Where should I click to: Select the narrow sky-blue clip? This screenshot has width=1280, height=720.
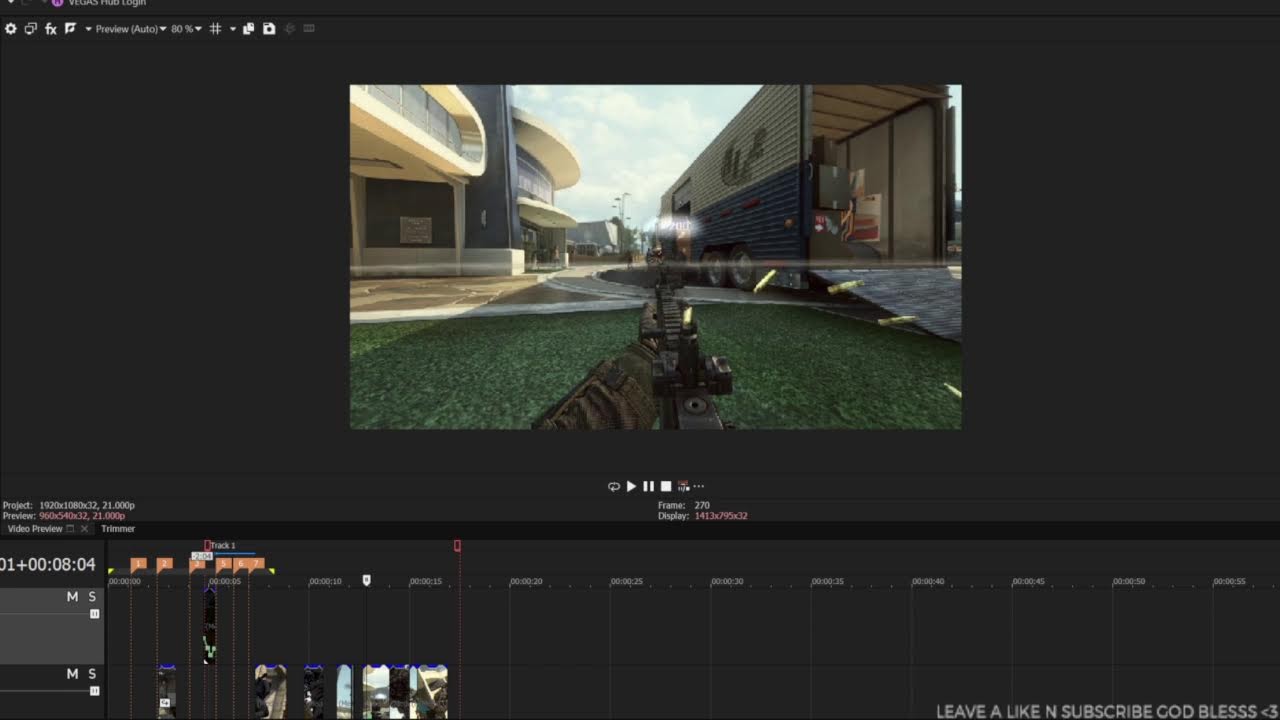click(x=344, y=692)
